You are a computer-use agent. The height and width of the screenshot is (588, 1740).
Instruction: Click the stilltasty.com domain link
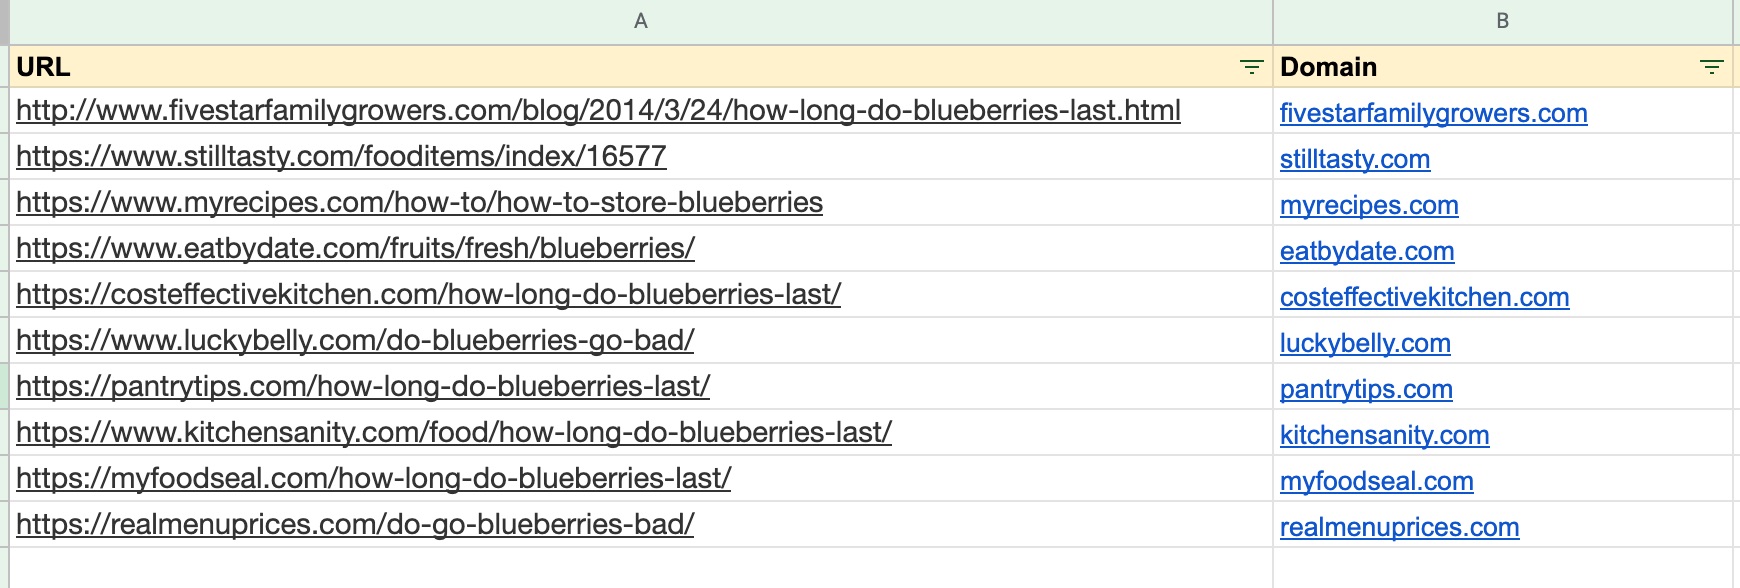(x=1355, y=159)
